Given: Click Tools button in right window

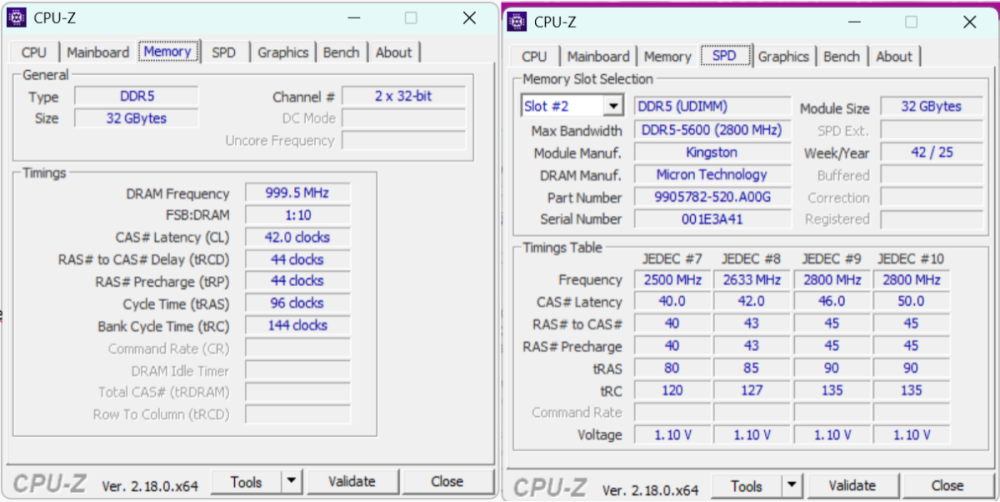Looking at the screenshot, I should (747, 486).
